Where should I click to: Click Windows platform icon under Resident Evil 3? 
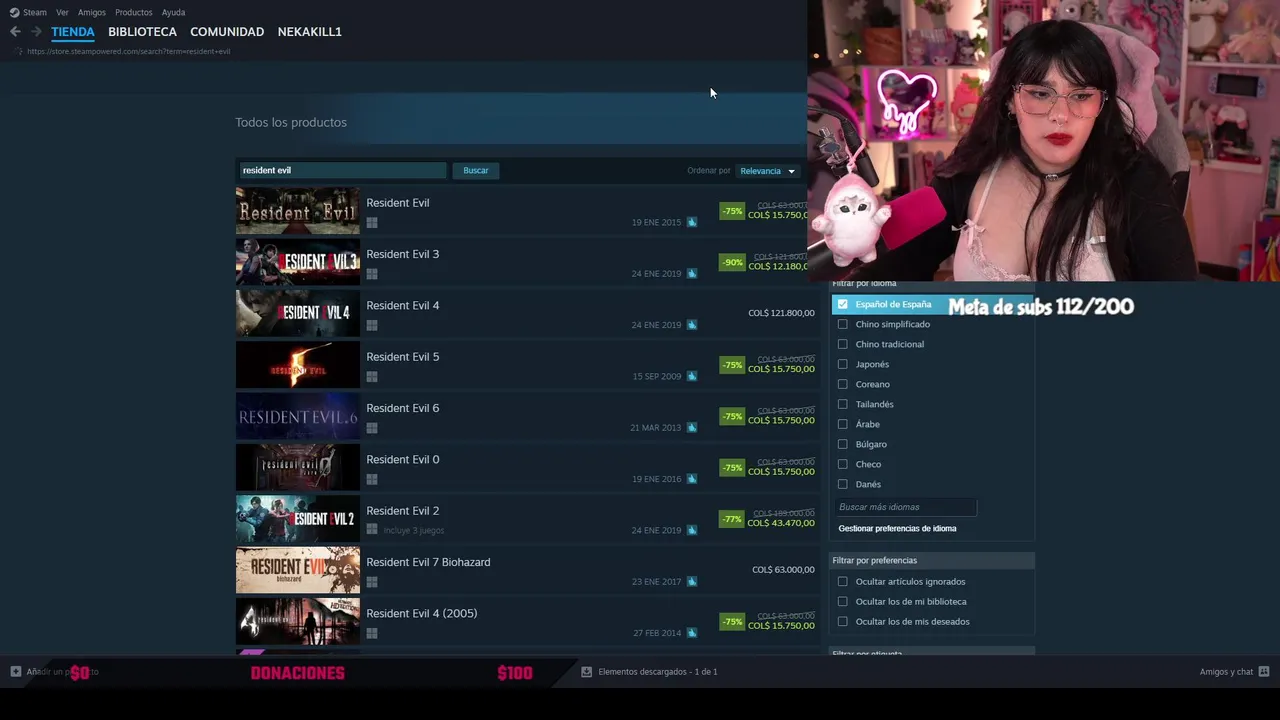pyautogui.click(x=372, y=274)
